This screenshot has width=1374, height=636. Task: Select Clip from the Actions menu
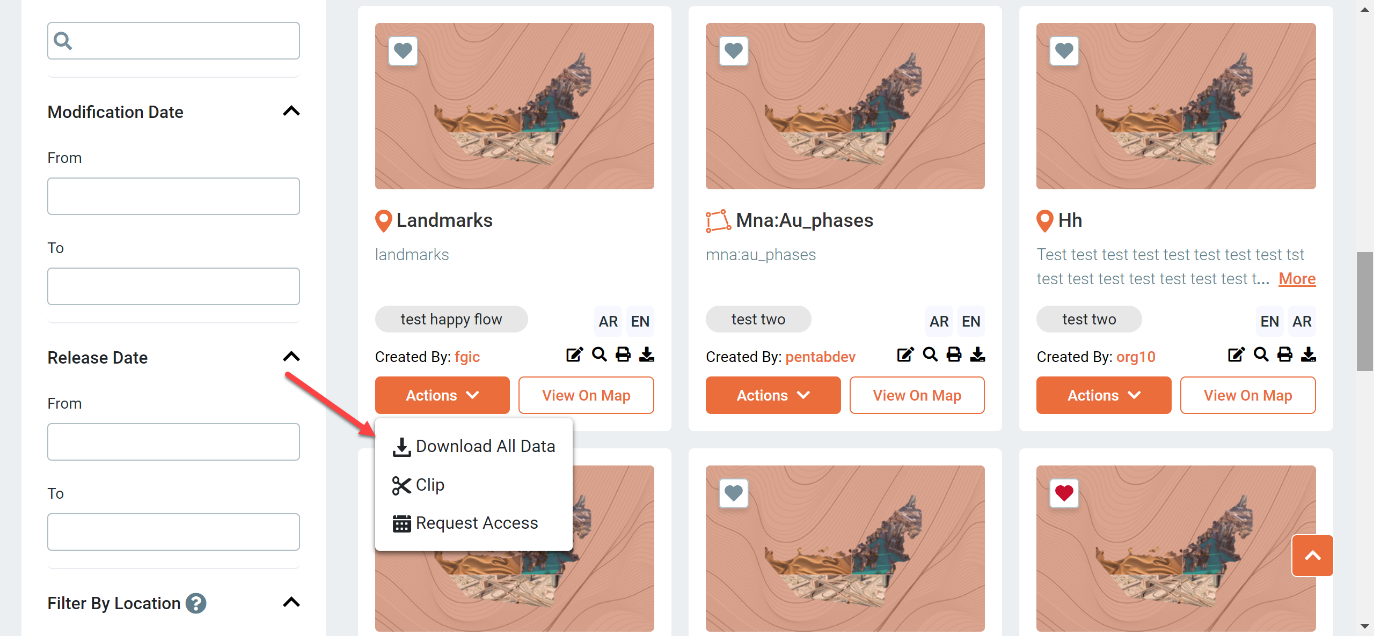pyautogui.click(x=418, y=485)
